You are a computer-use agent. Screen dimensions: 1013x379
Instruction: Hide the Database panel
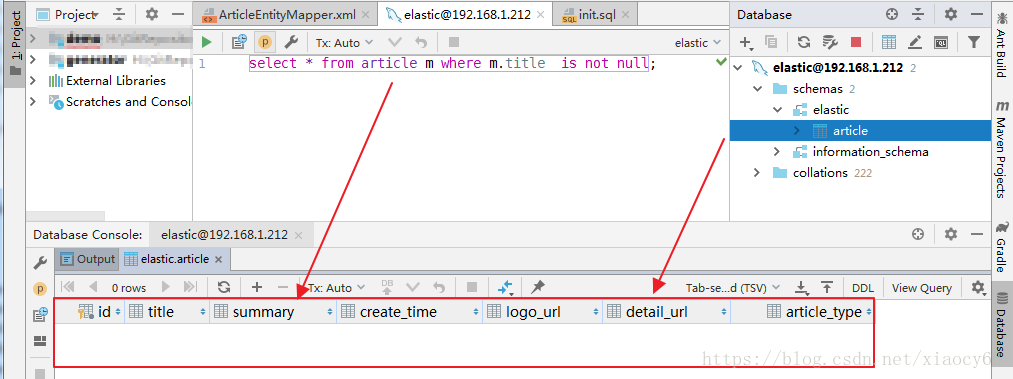pos(977,14)
